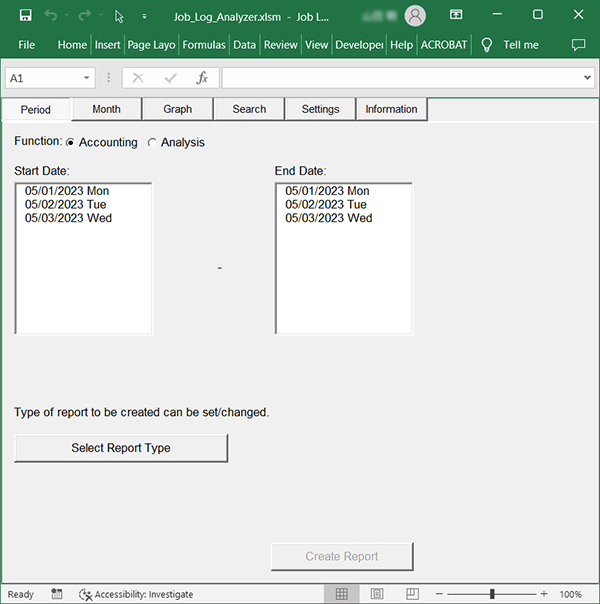Click the Undo arrow icon
The width and height of the screenshot is (600, 604).
click(50, 15)
